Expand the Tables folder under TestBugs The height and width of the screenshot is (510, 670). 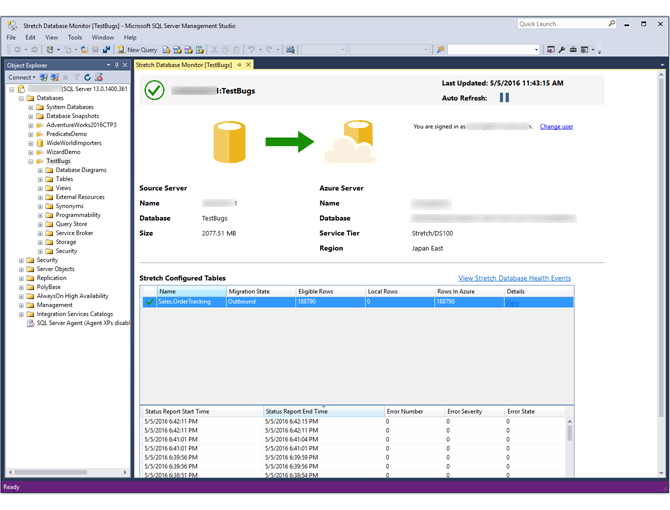(x=40, y=179)
